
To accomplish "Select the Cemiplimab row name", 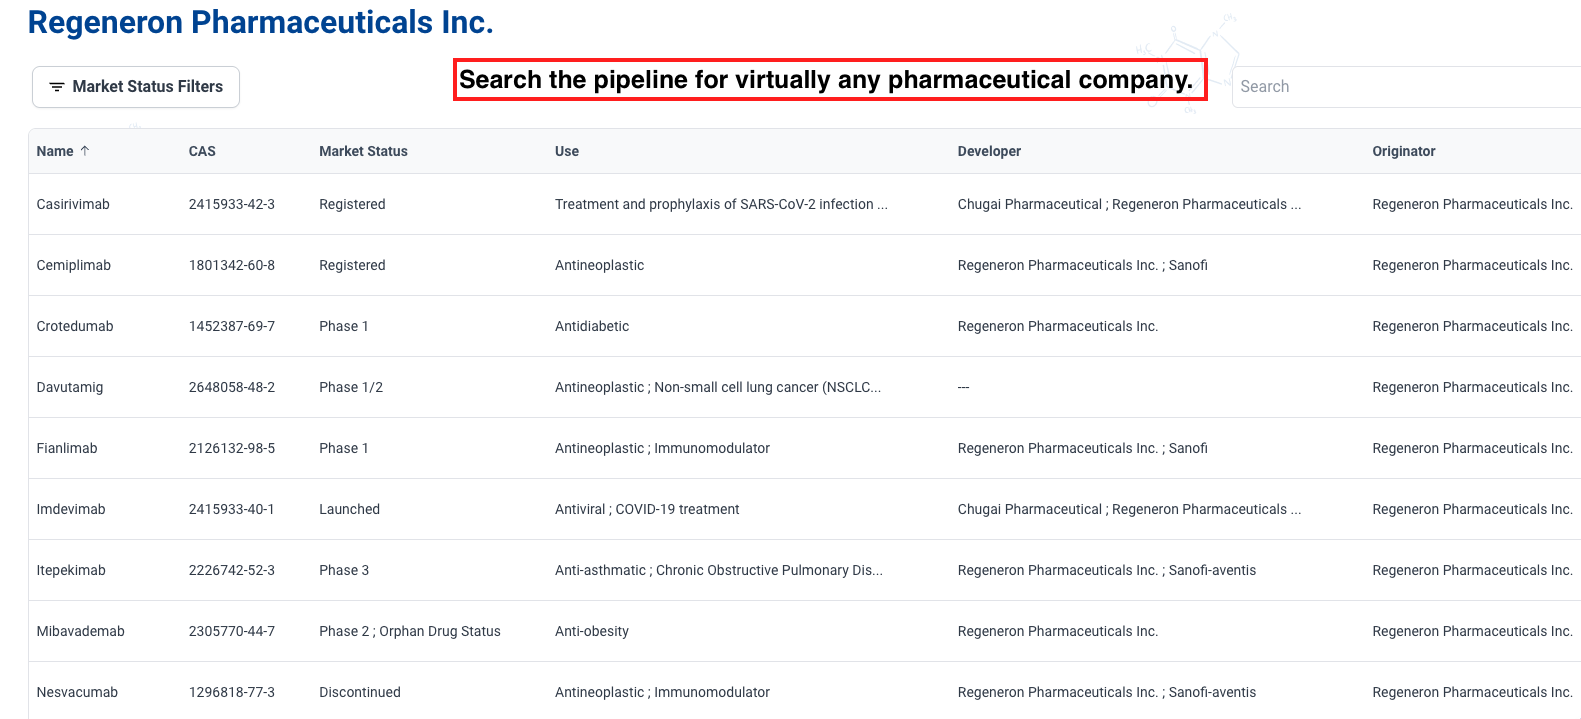I will point(74,265).
